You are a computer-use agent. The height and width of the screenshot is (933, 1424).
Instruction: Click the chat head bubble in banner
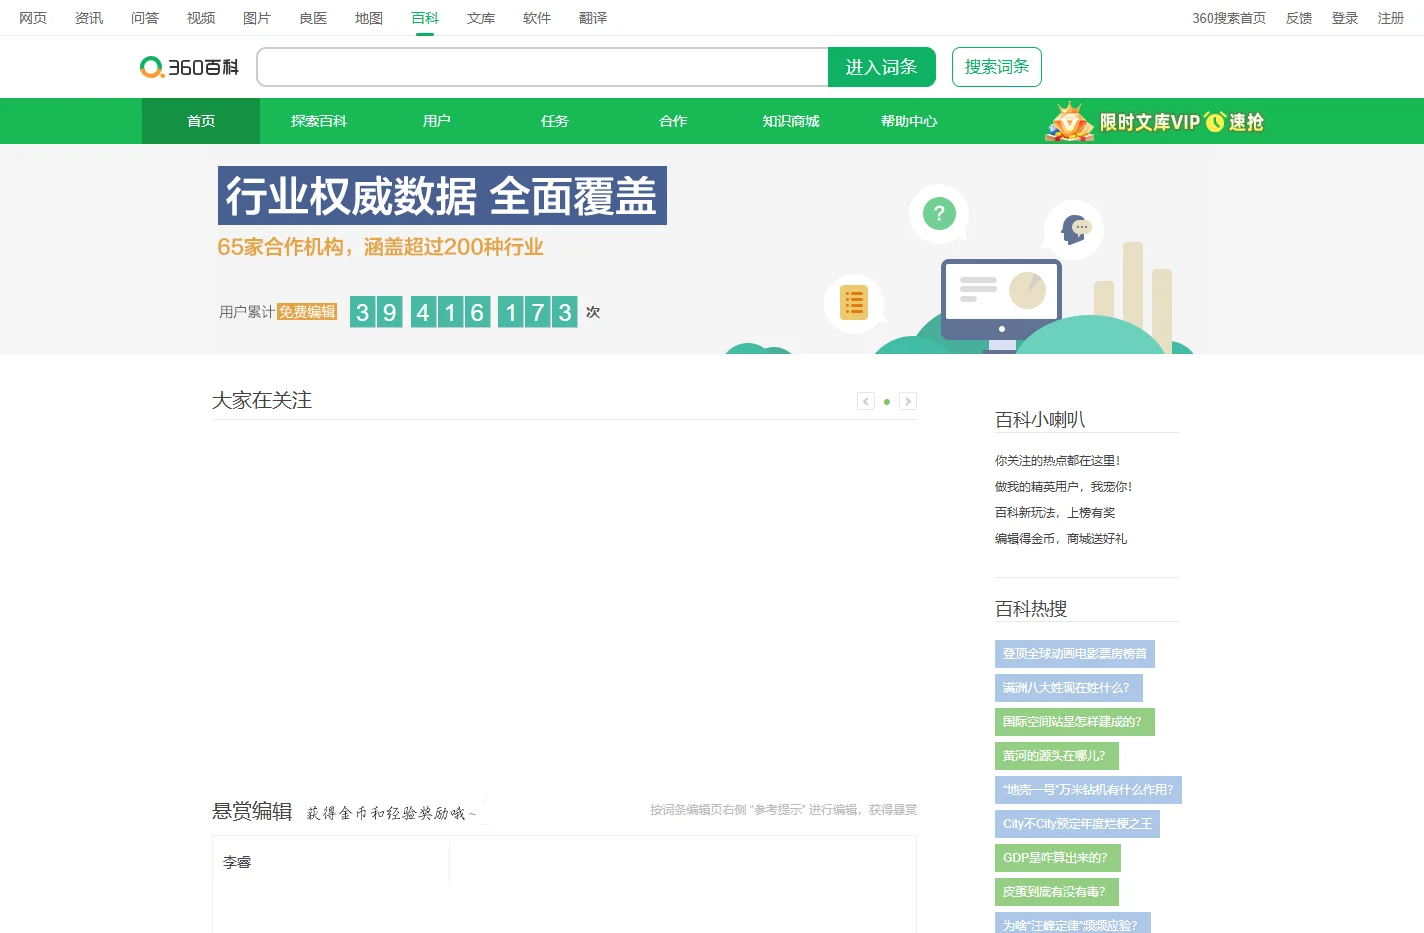point(1074,229)
